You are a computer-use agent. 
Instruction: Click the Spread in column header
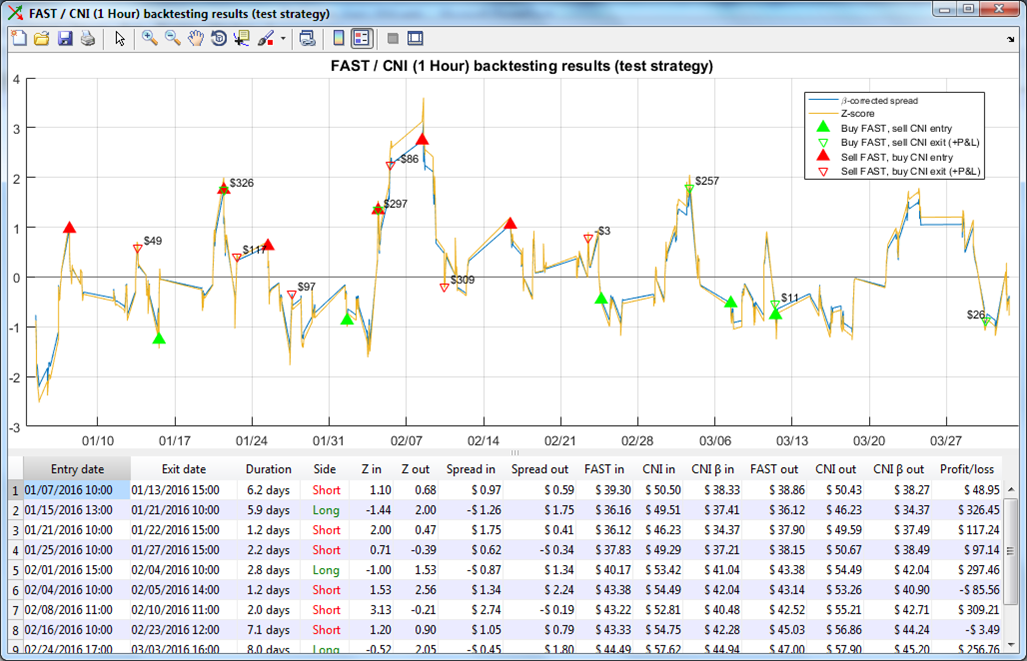tap(471, 469)
